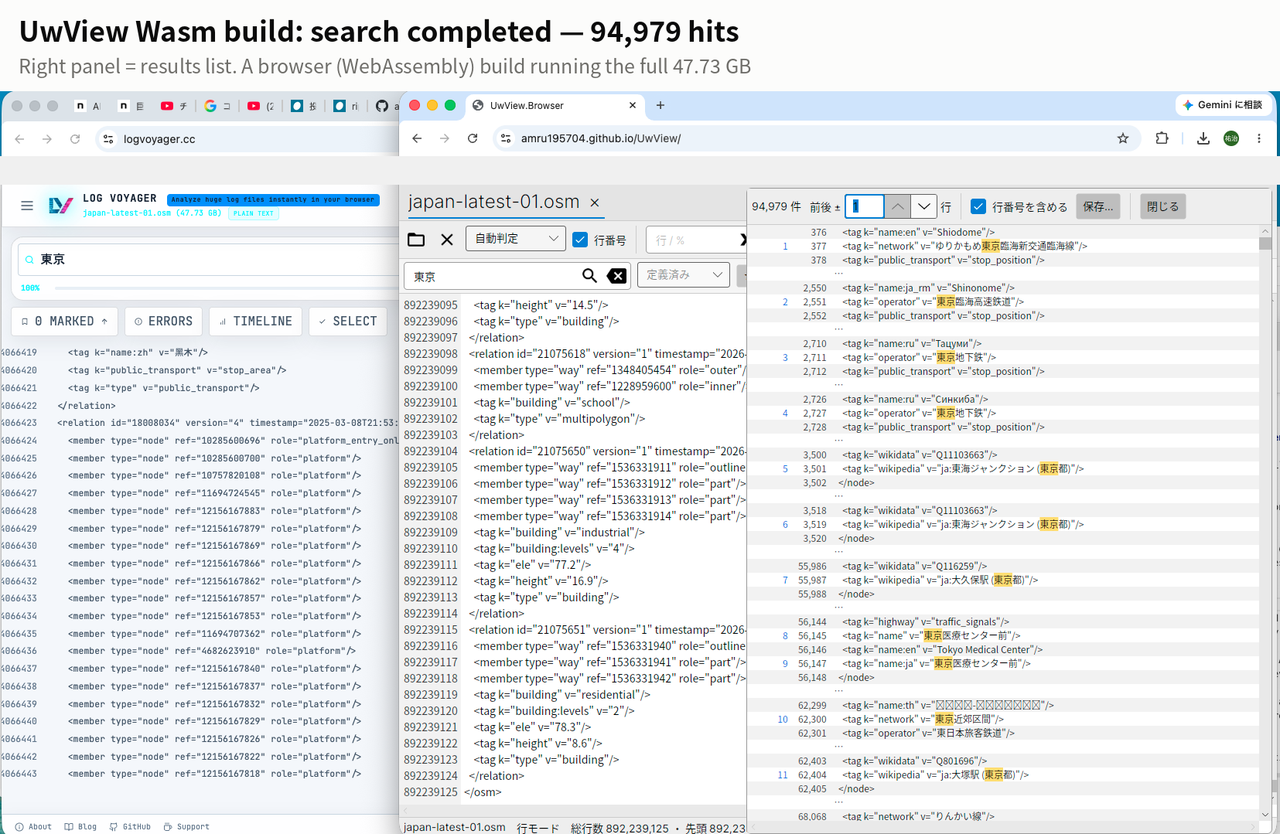Viewport: 1280px width, 834px height.
Task: Decrease the context lines with down stepper
Action: click(924, 207)
